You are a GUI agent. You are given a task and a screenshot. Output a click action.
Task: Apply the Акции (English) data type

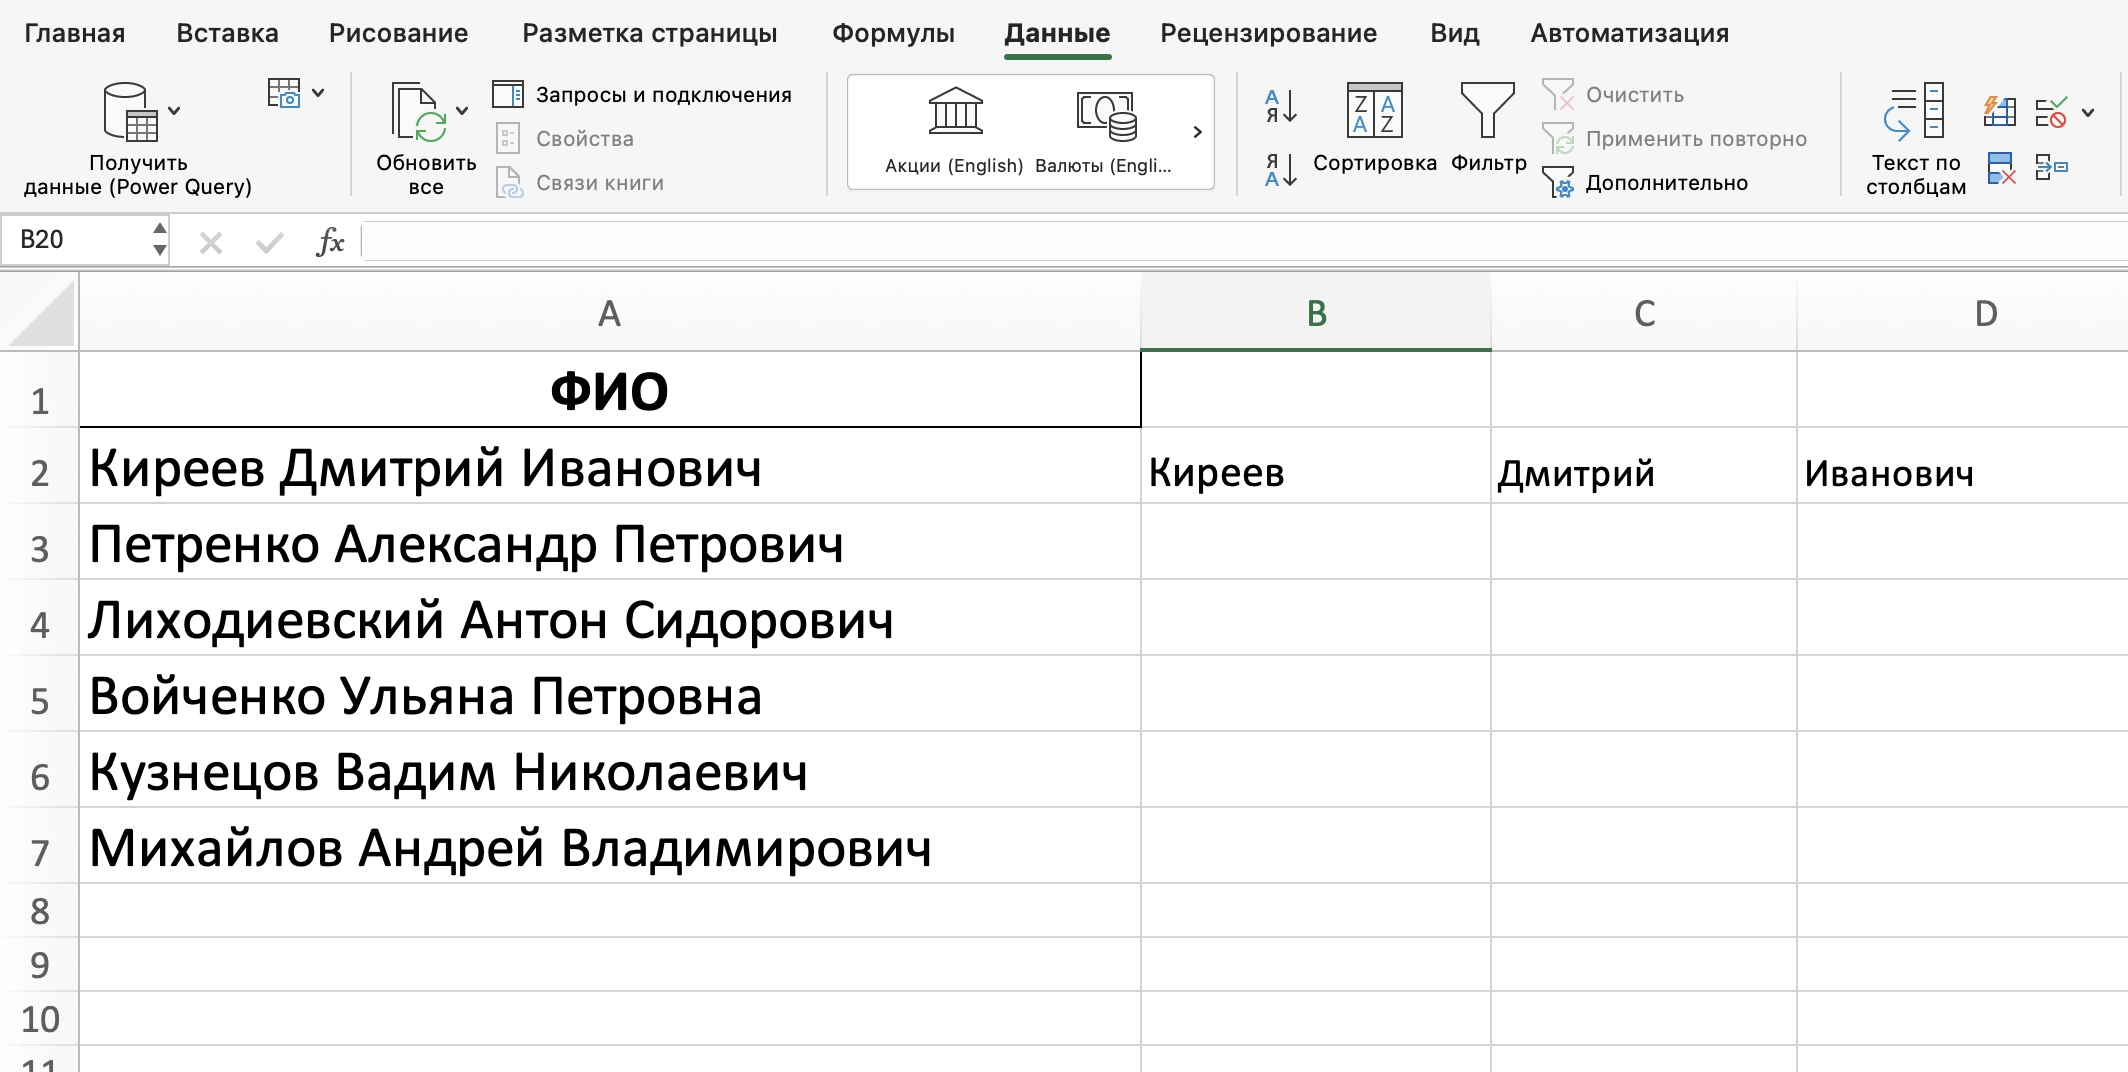pos(953,130)
